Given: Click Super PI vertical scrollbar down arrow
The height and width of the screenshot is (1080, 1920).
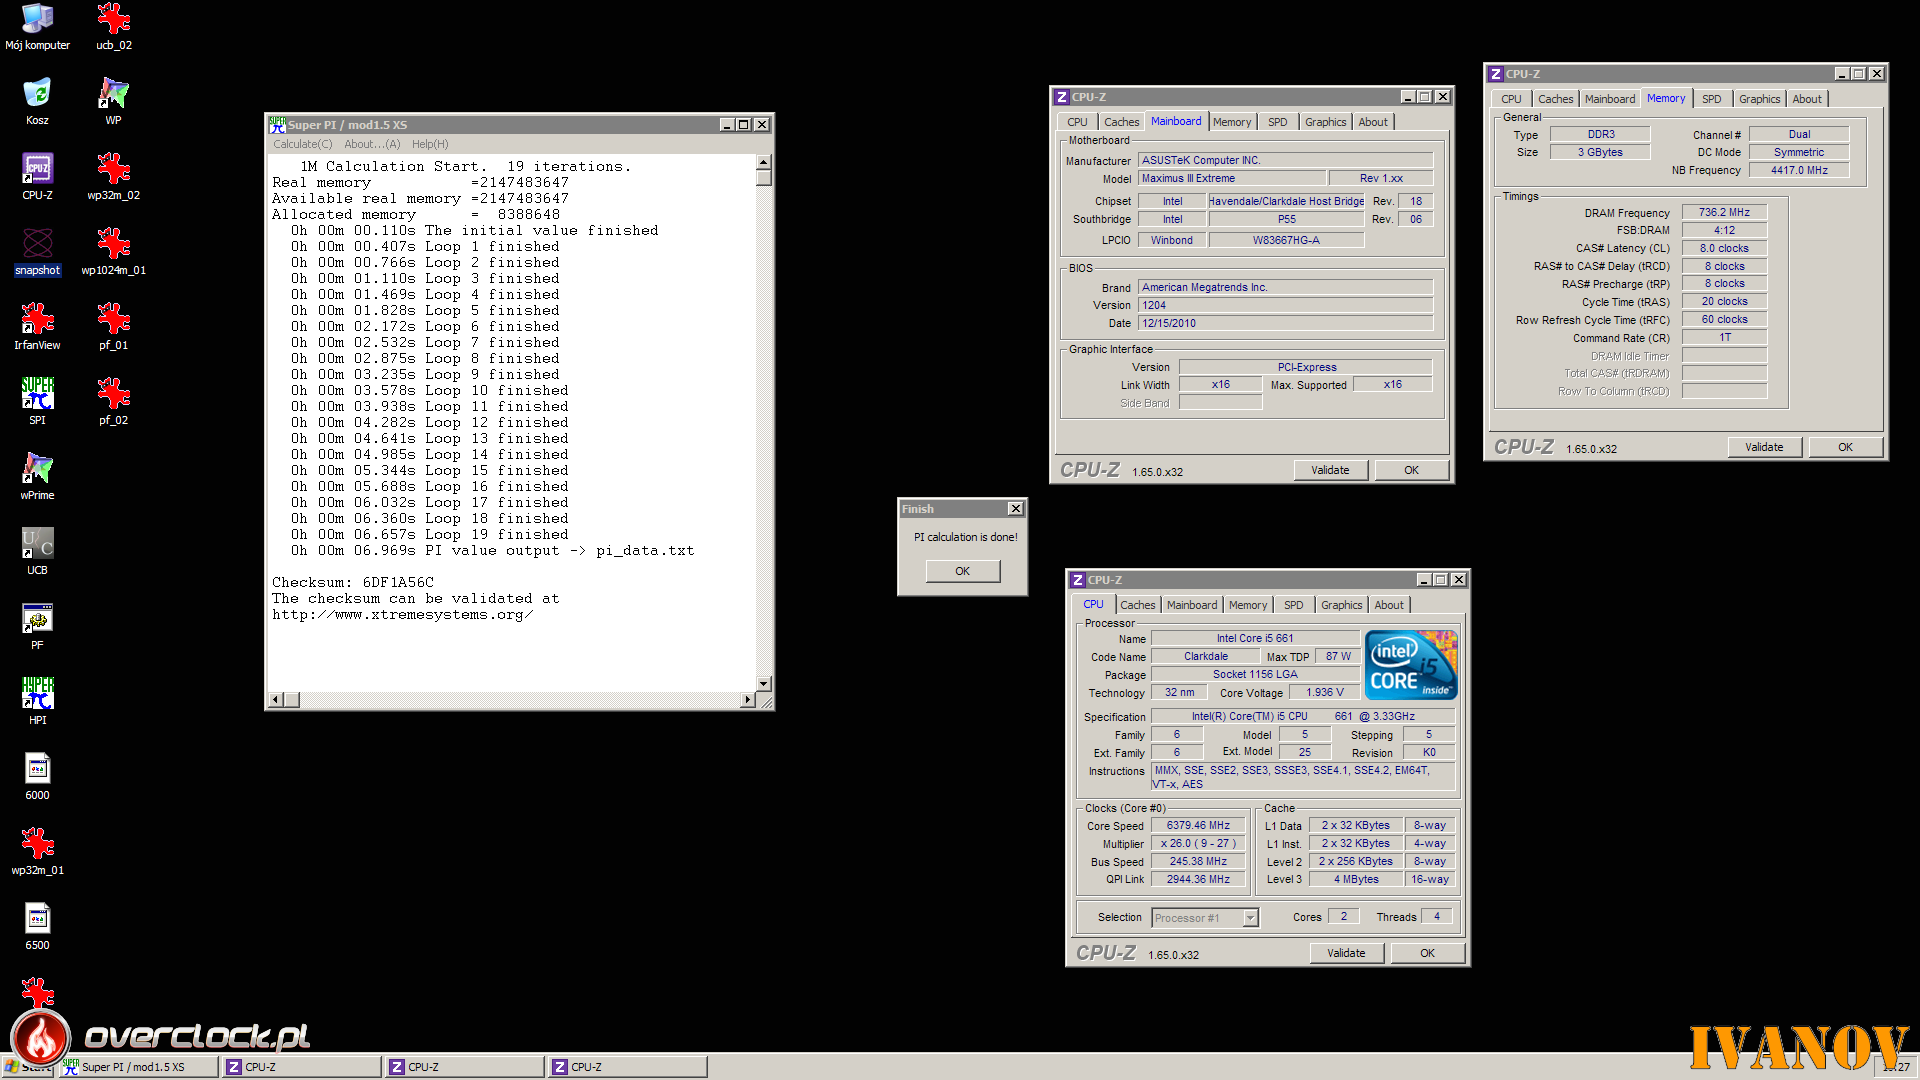Looking at the screenshot, I should [764, 684].
